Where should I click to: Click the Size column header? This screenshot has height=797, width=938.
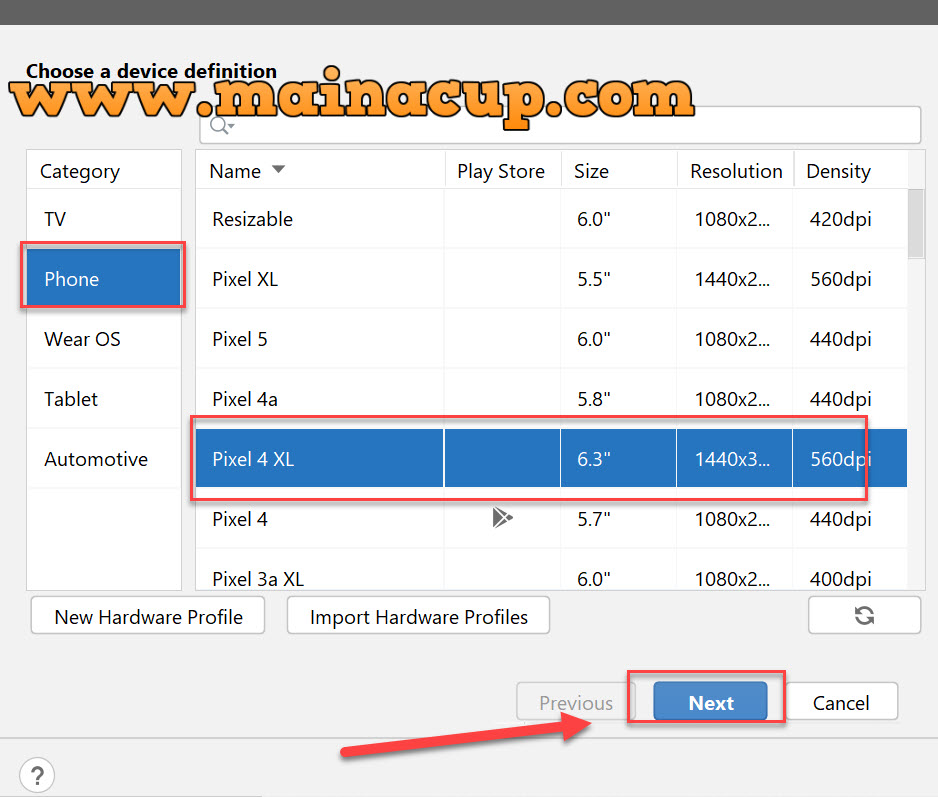pos(619,171)
